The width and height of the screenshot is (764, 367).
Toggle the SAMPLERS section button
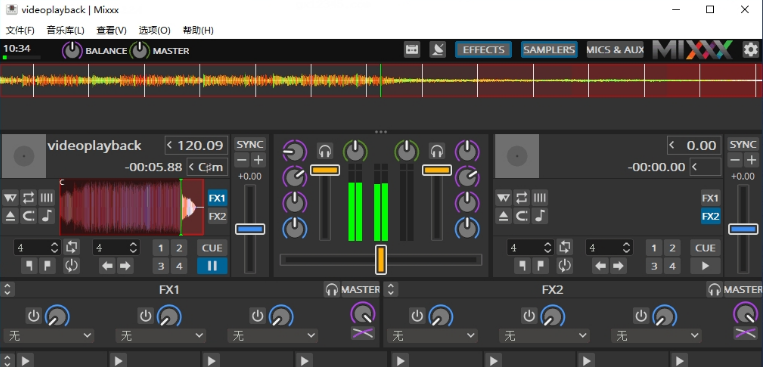click(549, 50)
